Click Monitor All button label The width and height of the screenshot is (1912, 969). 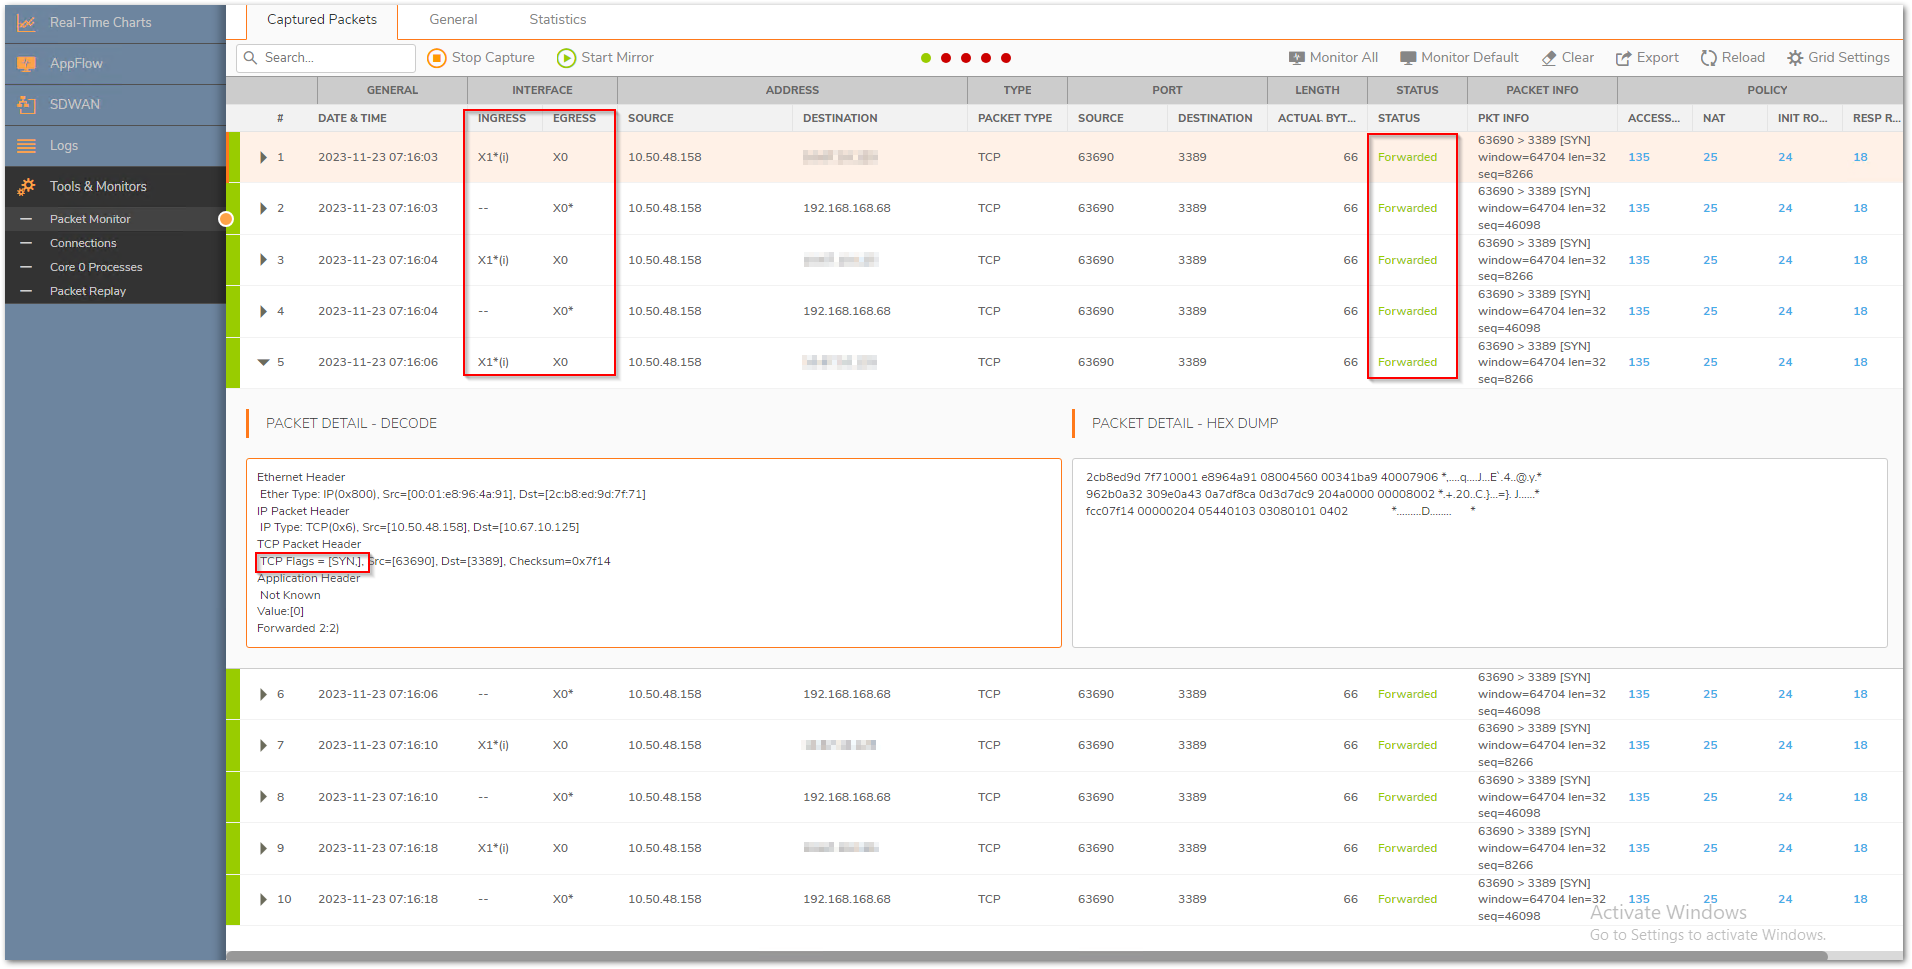1343,58
